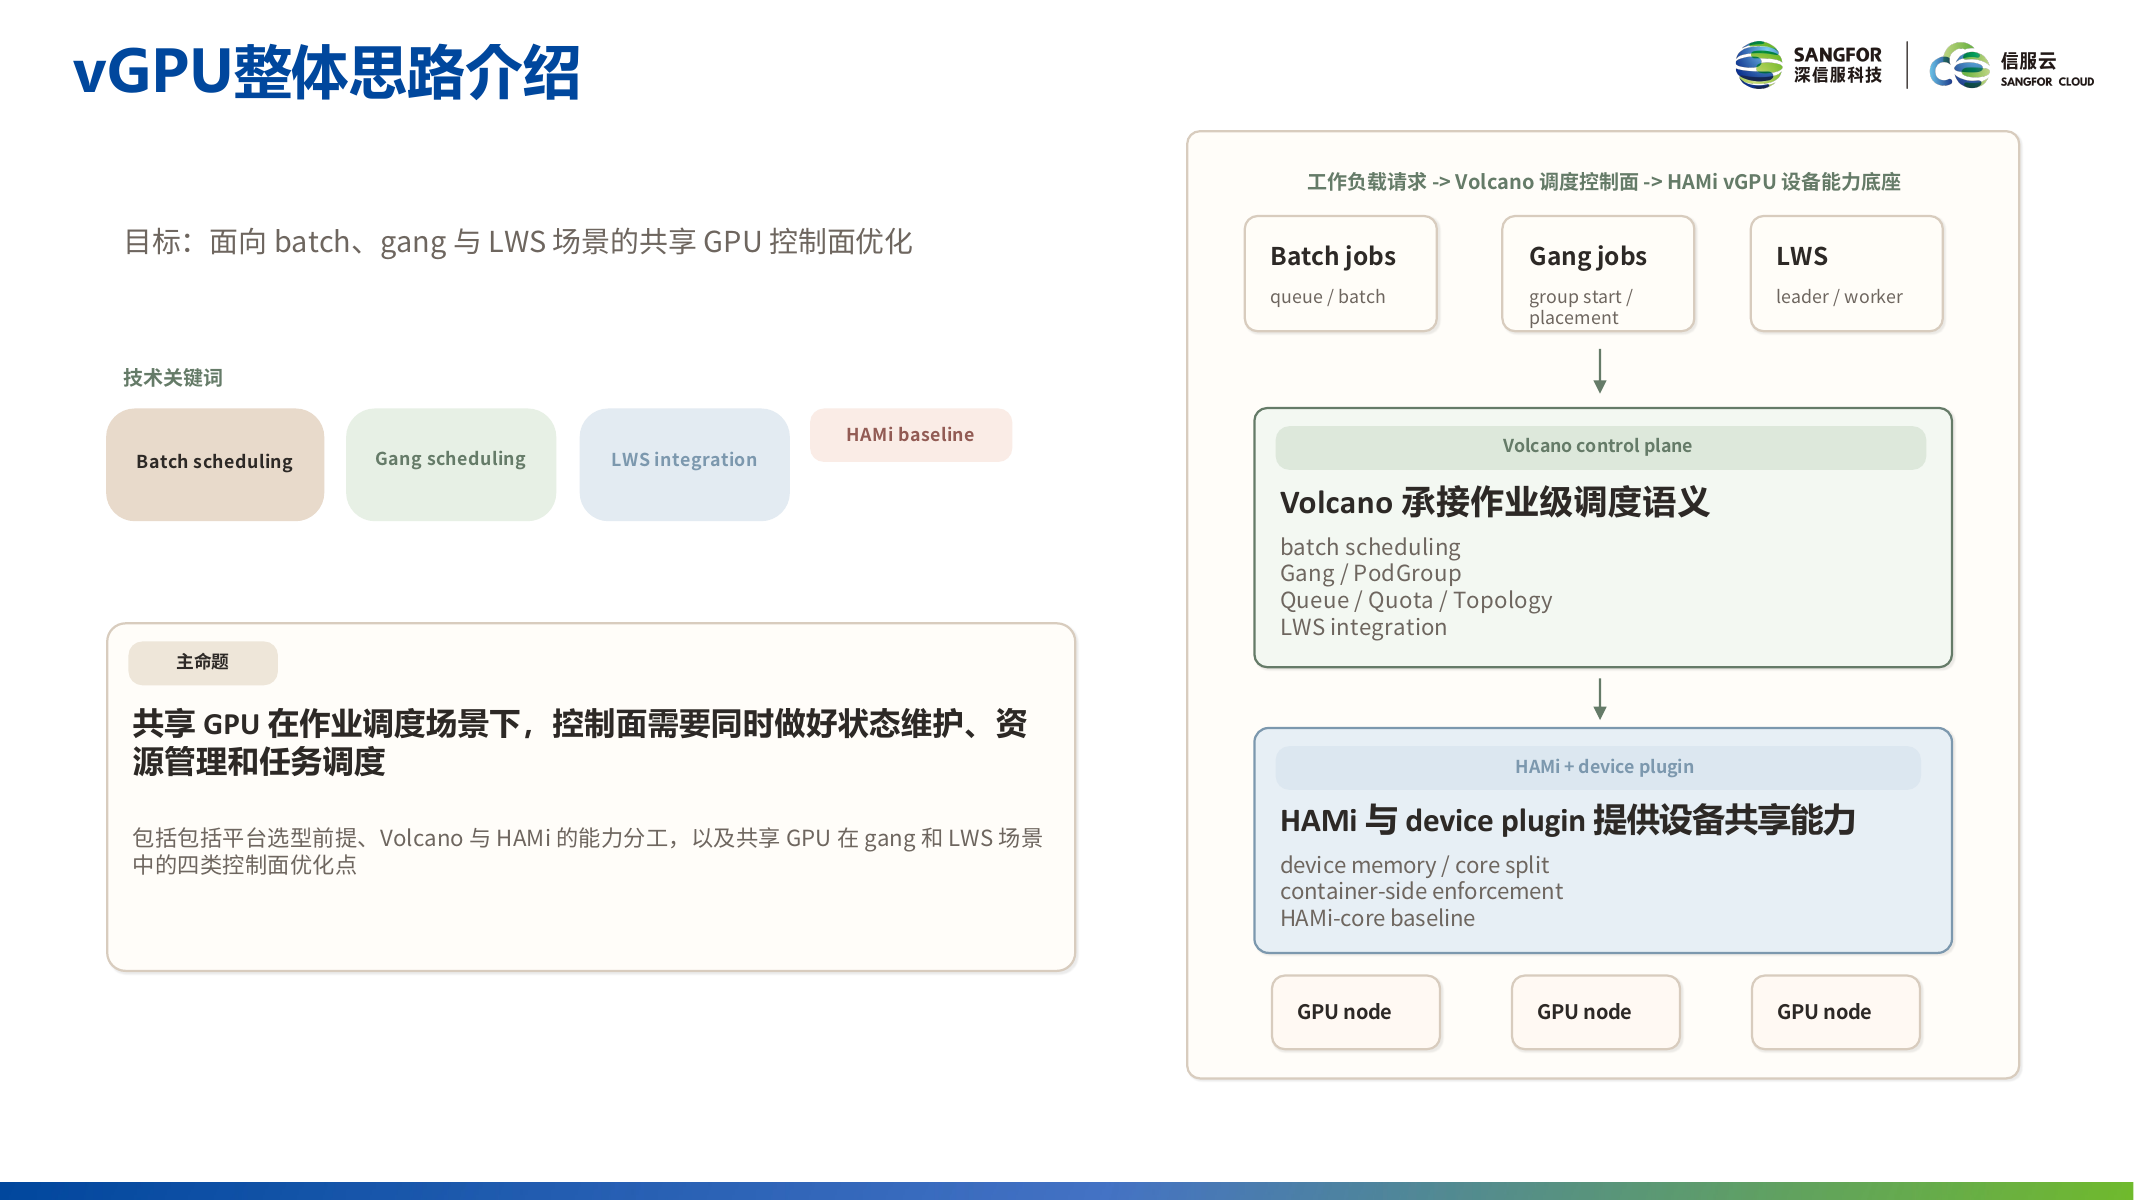
Task: Select the "HAMi baseline" keyword chip
Action: [911, 435]
